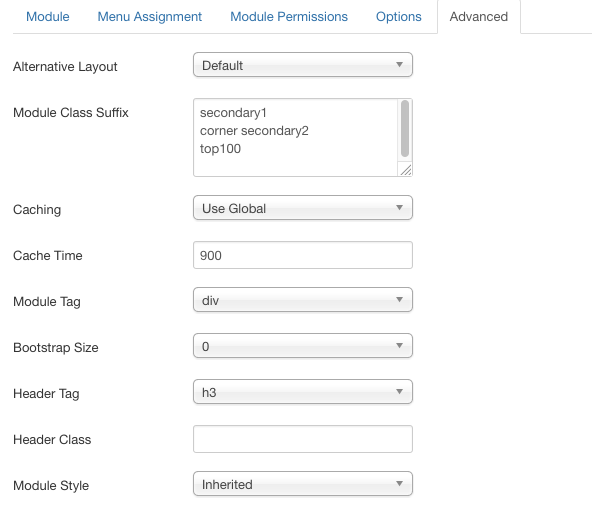
Task: Click the Bootstrap Size dropdown arrow
Action: tap(399, 345)
